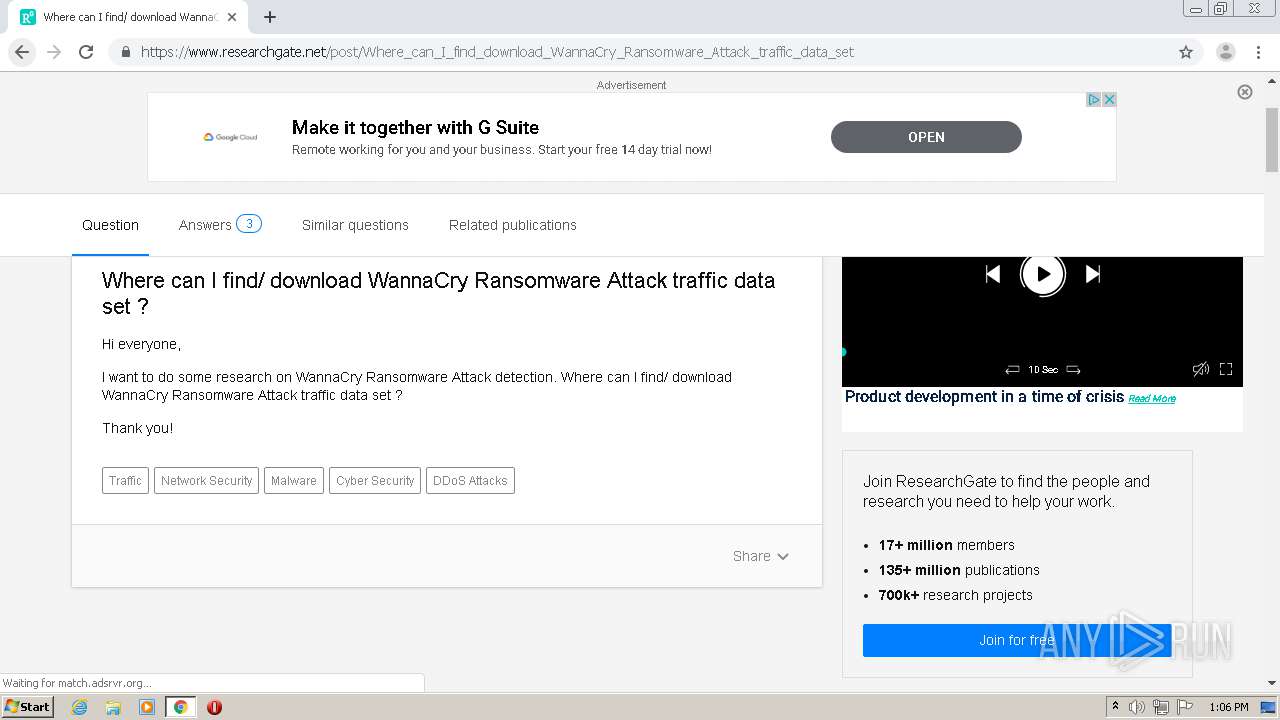Open the Related publications tab
This screenshot has height=720, width=1280.
513,225
